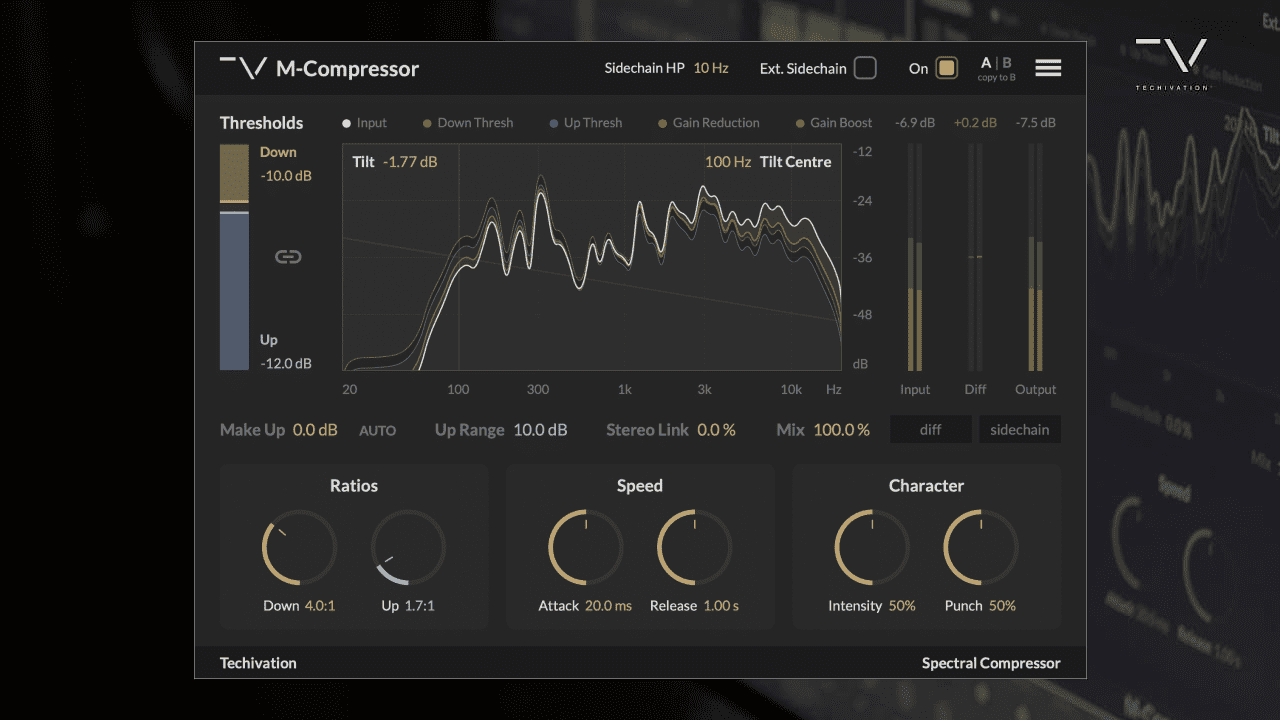
Task: Adjust the Punch knob
Action: [979, 547]
